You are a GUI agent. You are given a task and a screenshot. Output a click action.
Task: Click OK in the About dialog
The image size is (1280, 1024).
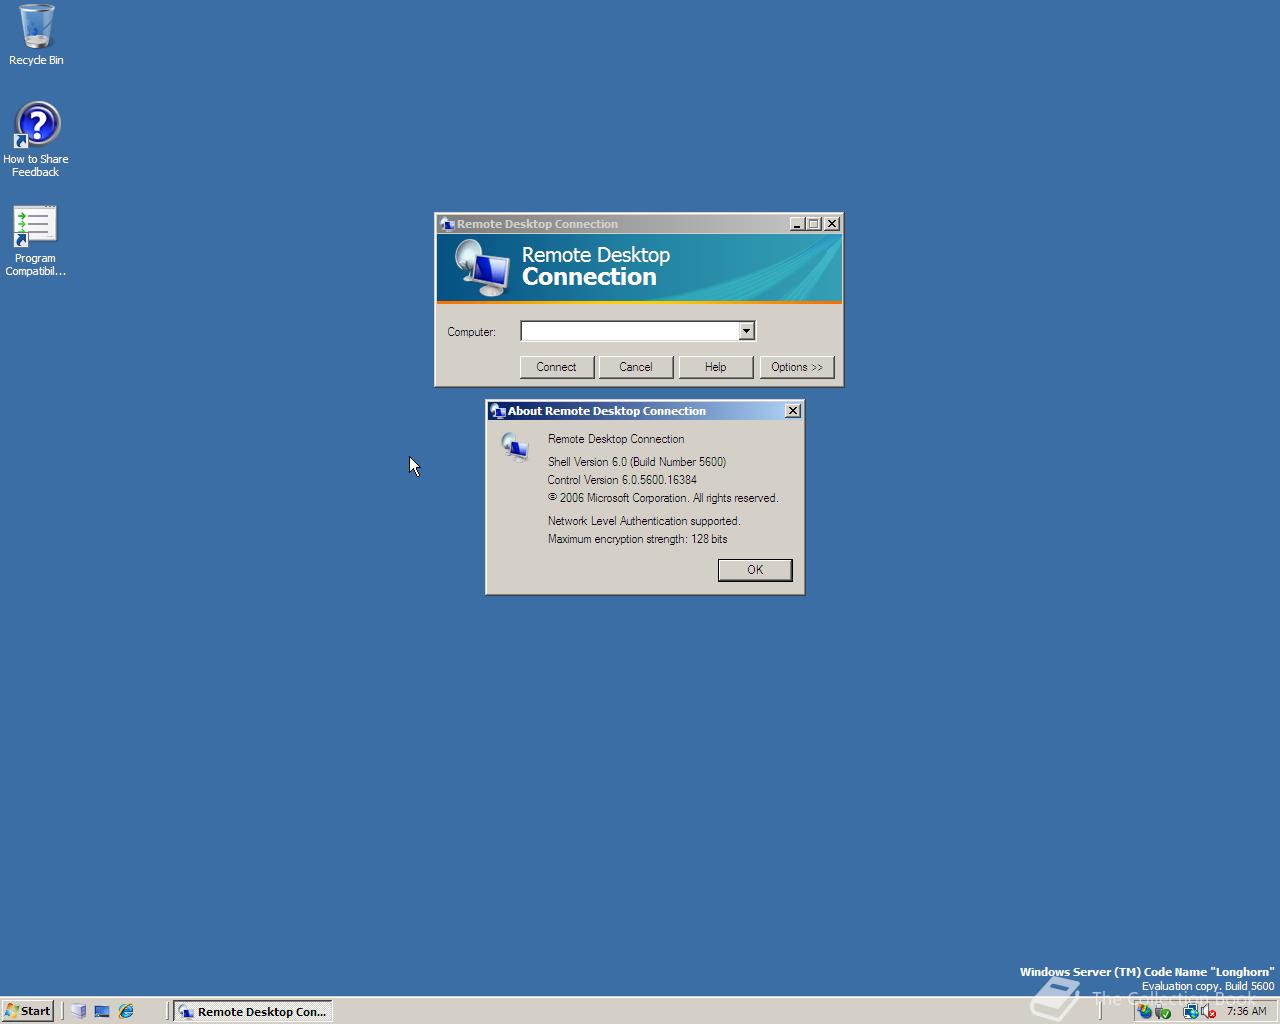point(755,570)
